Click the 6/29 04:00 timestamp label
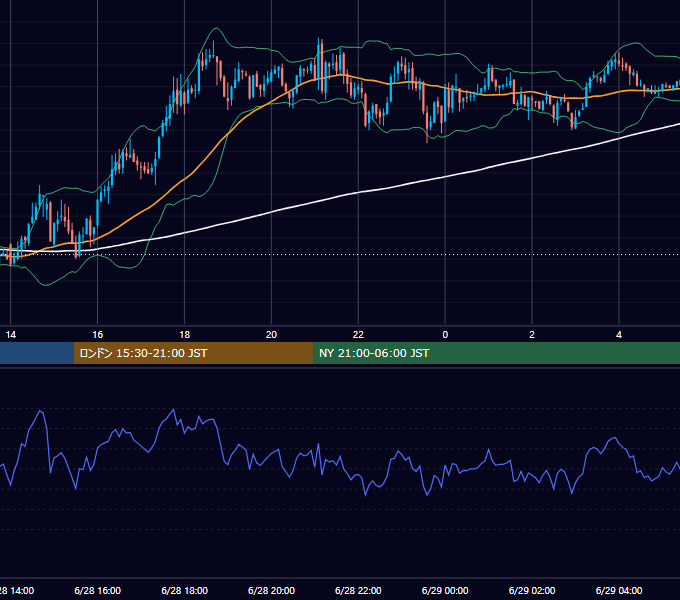680x600 pixels. click(619, 590)
